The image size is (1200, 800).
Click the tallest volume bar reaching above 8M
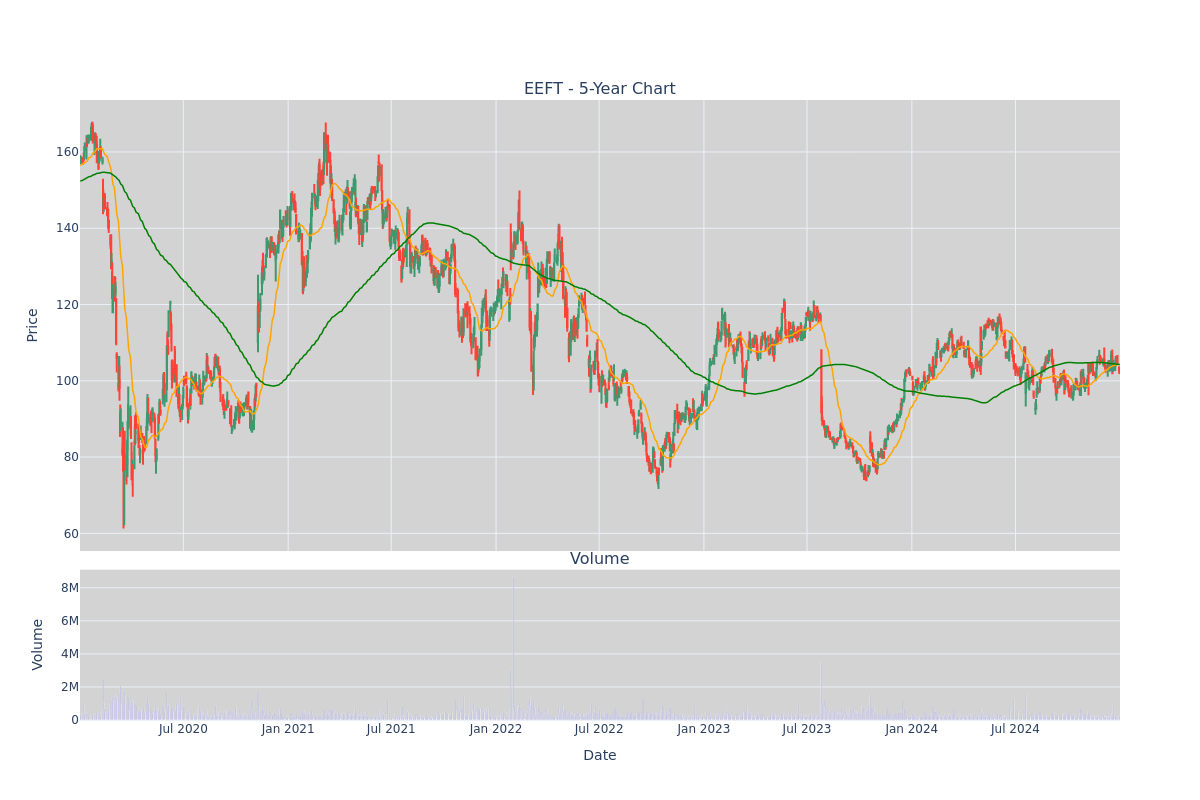[x=514, y=648]
